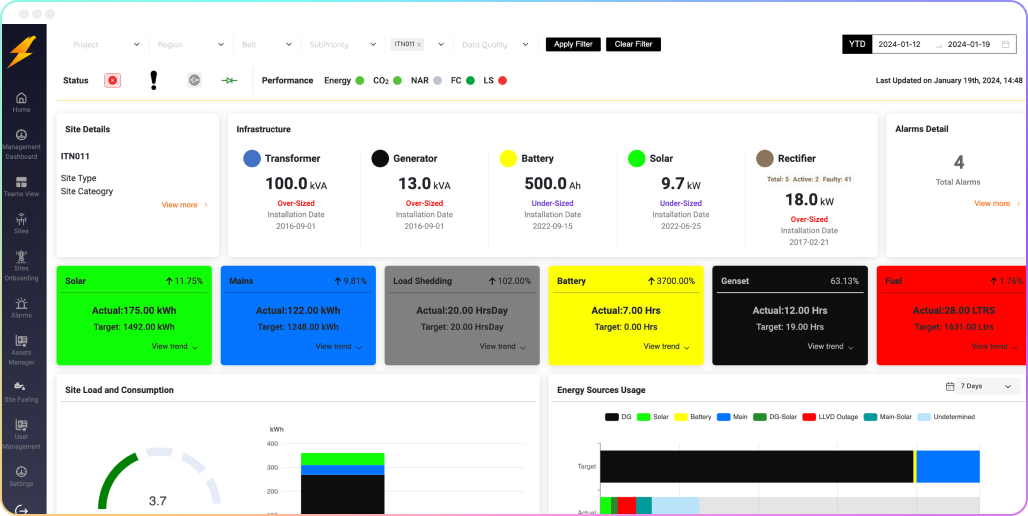This screenshot has height=516, width=1028.
Task: Open the Alarms section in sidebar
Action: click(x=21, y=307)
